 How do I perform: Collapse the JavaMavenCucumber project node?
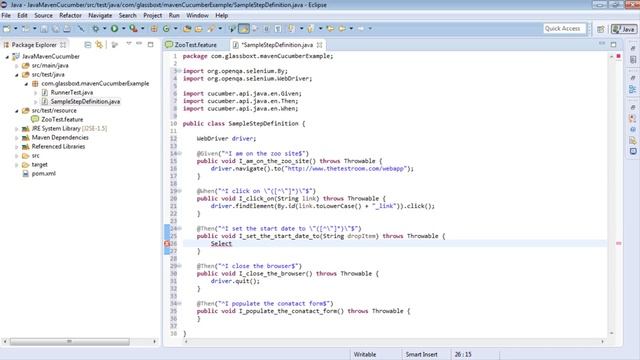[x=7, y=57]
